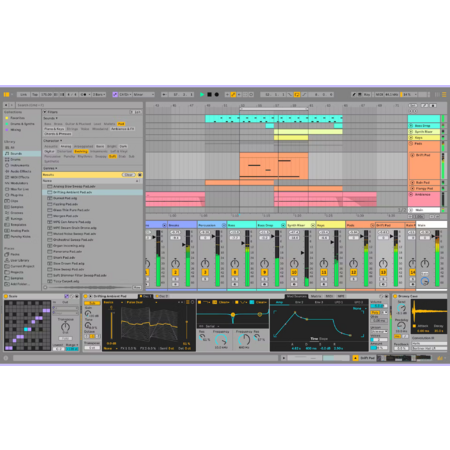The width and height of the screenshot is (450, 450).
Task: Enable the Link button
Action: 23,95
